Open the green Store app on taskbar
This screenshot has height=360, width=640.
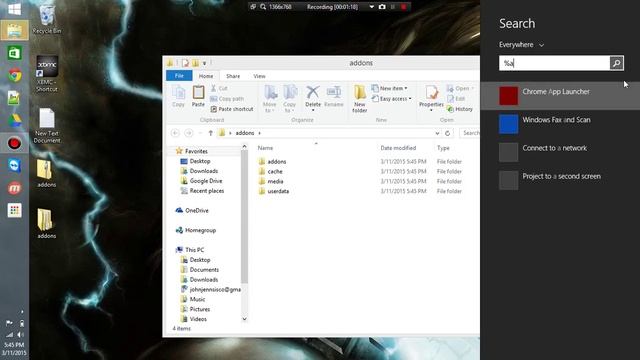point(15,53)
